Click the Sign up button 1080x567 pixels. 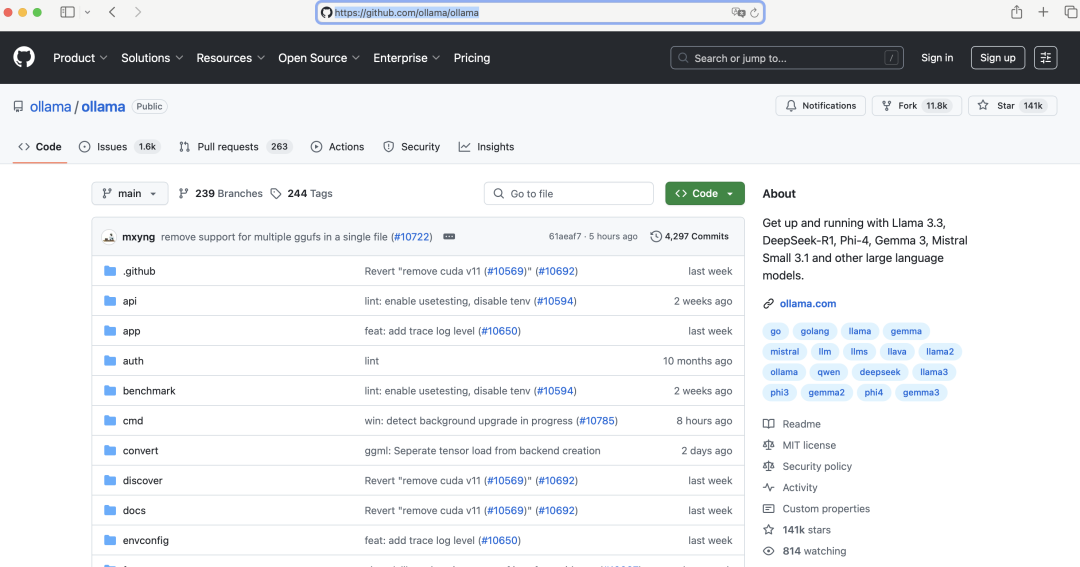(998, 58)
